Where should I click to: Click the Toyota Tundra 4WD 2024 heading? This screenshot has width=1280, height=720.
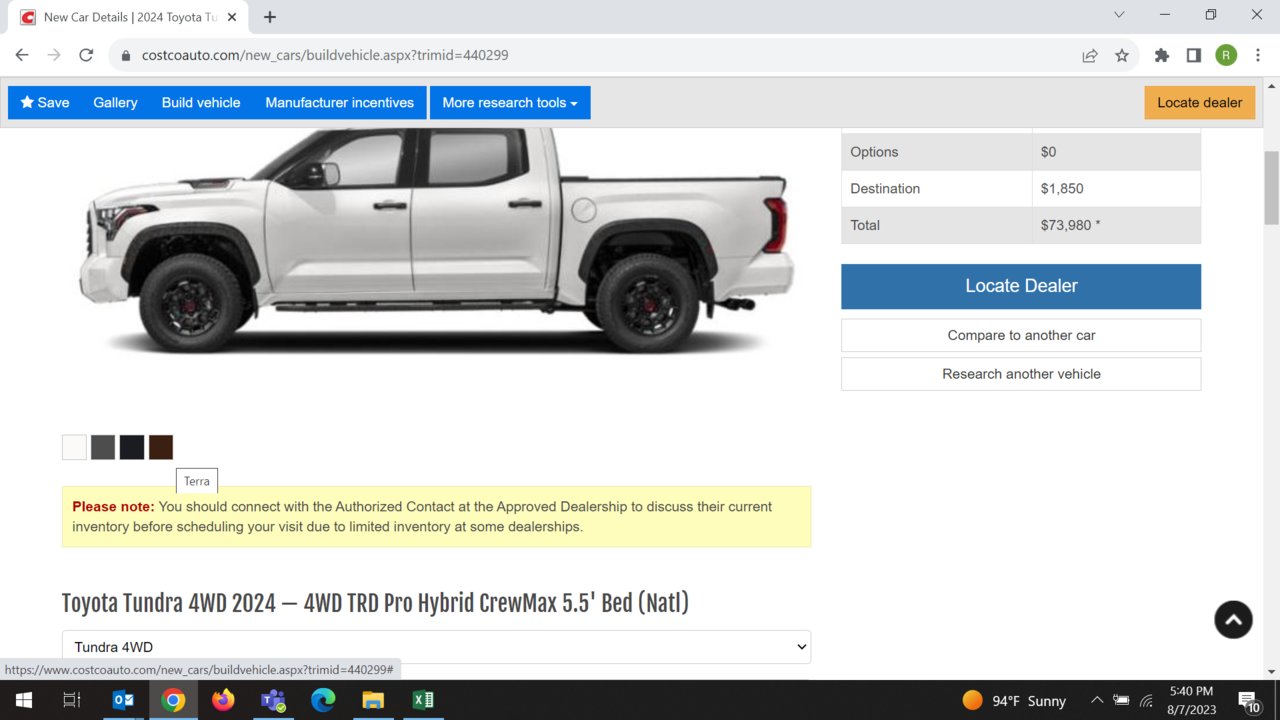click(375, 603)
